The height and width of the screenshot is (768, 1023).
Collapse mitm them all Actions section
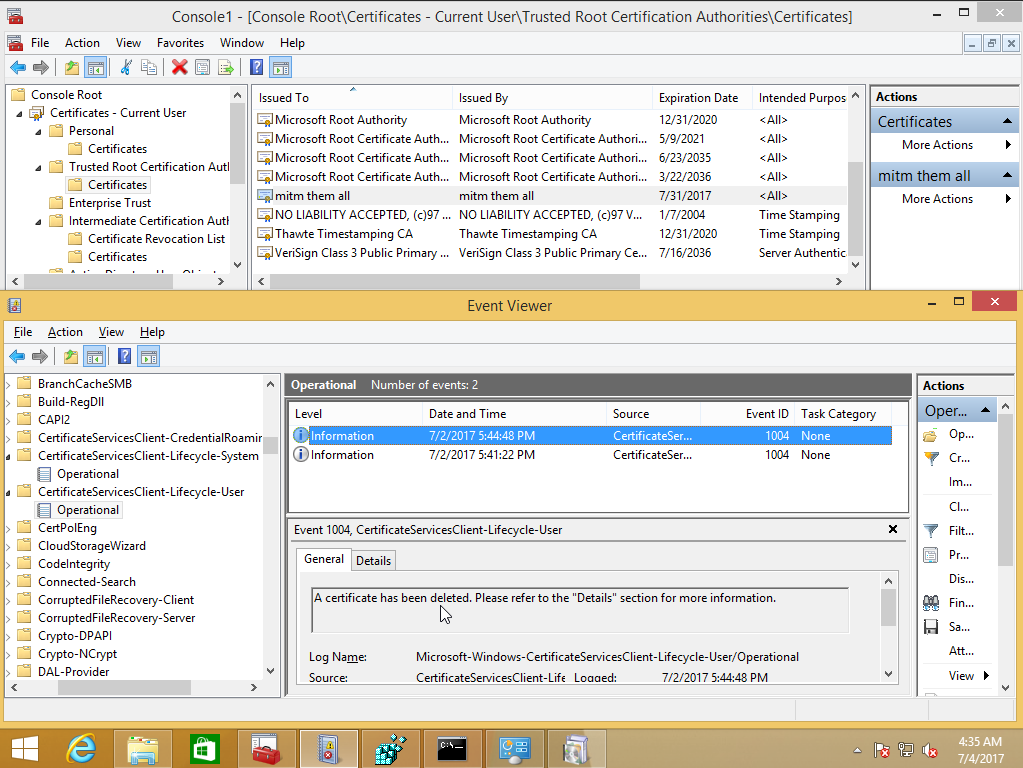1007,176
